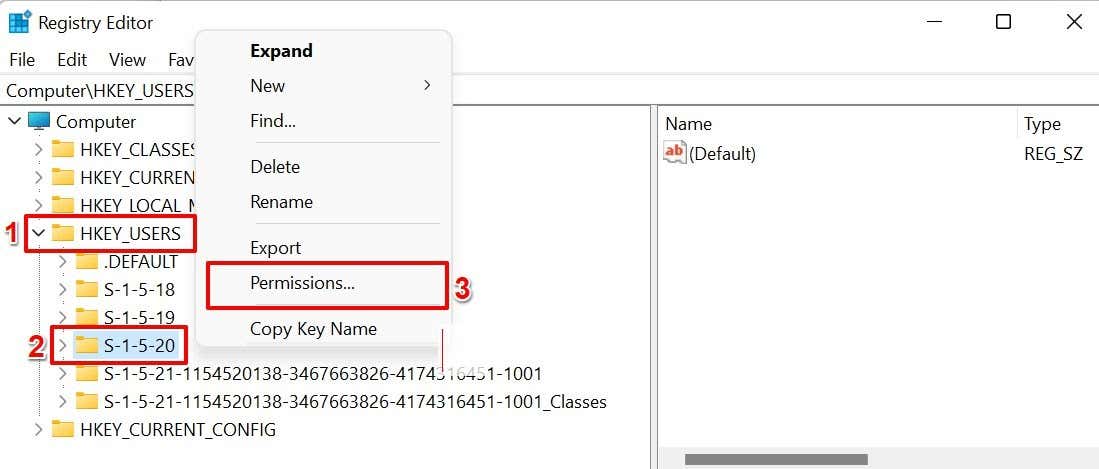
Task: Click the S-1-5-18 folder icon
Action: (x=87, y=290)
